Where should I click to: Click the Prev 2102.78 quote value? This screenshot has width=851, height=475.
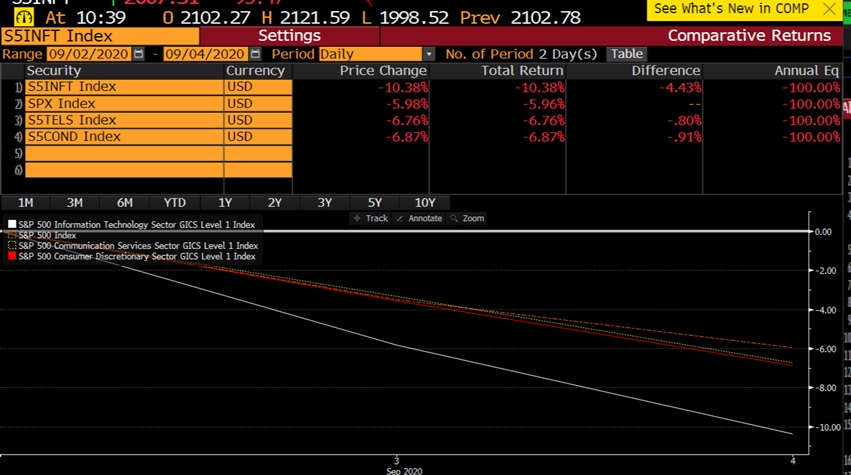(545, 17)
